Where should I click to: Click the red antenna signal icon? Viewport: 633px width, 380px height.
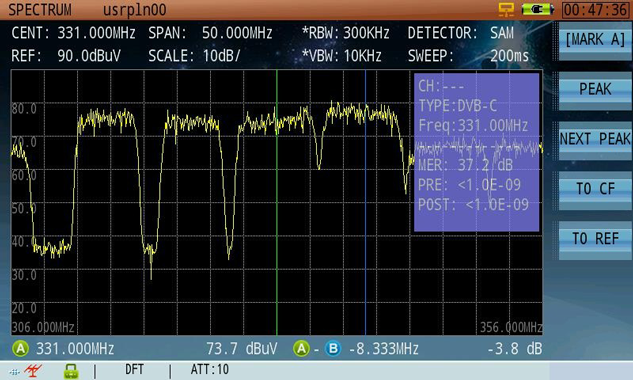[32, 370]
